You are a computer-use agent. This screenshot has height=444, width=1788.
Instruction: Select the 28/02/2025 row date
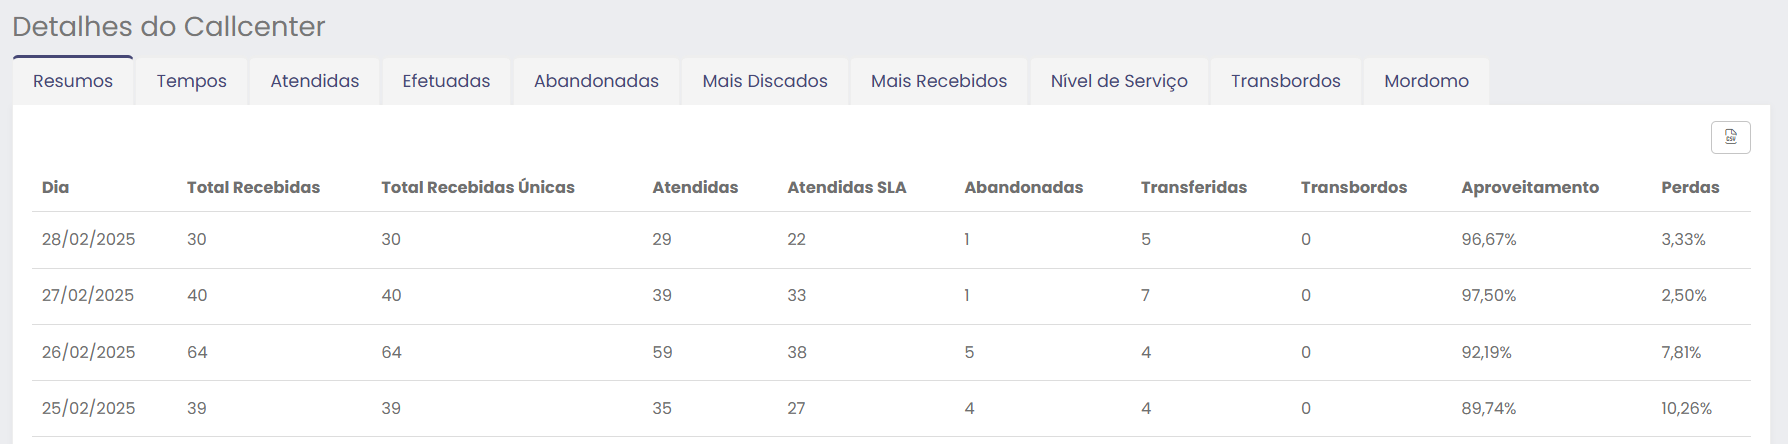88,239
